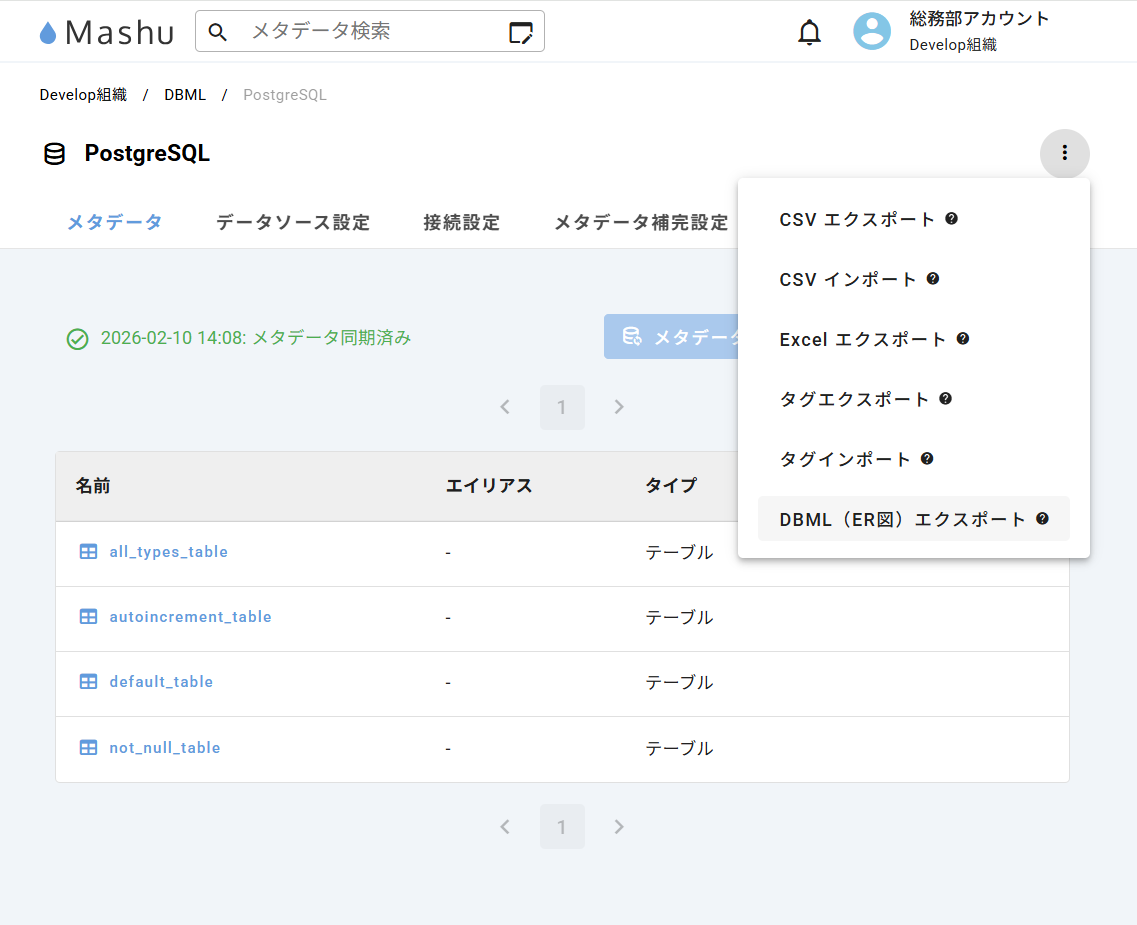Select DBML（ER図）エクスポート menu item
This screenshot has height=925, width=1137.
[902, 519]
